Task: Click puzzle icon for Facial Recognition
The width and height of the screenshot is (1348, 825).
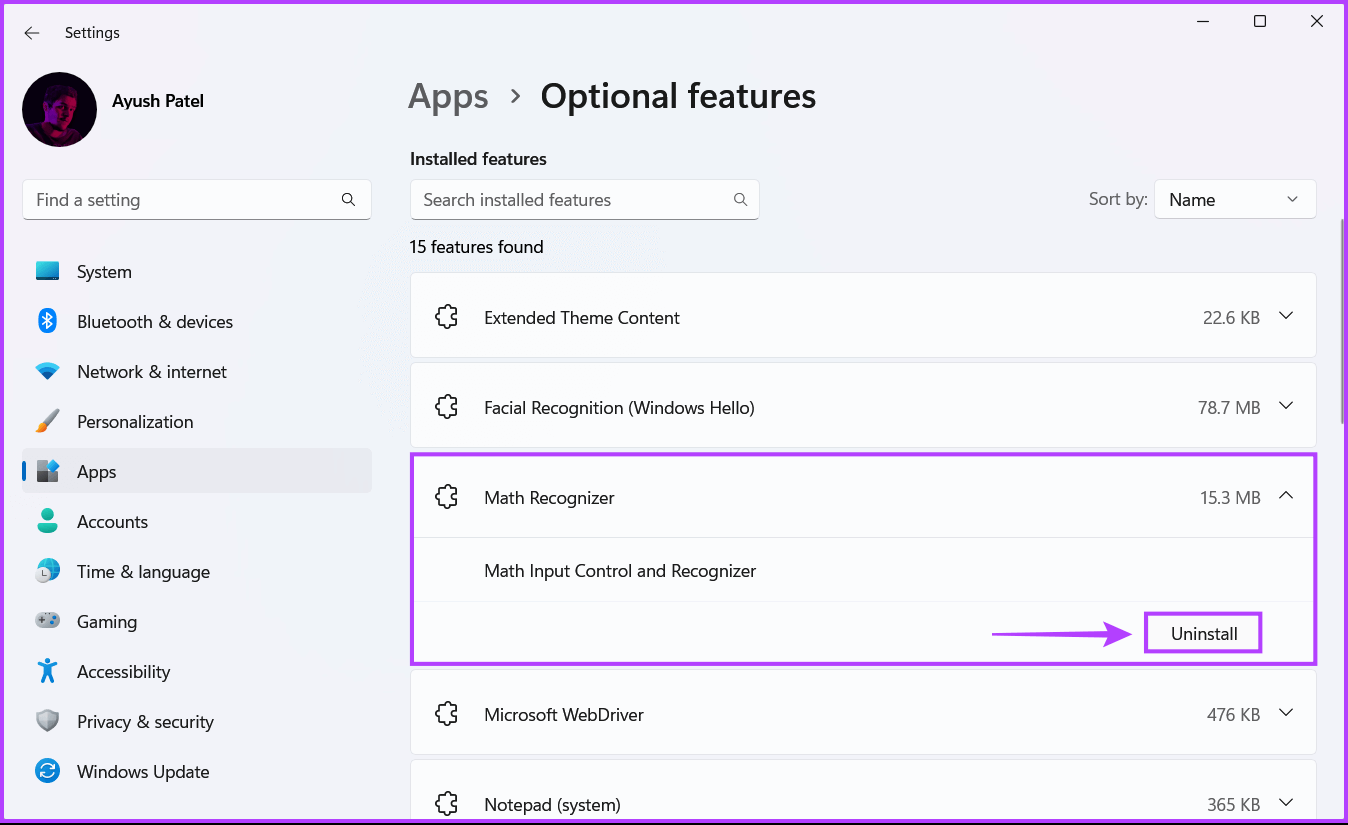Action: click(446, 407)
